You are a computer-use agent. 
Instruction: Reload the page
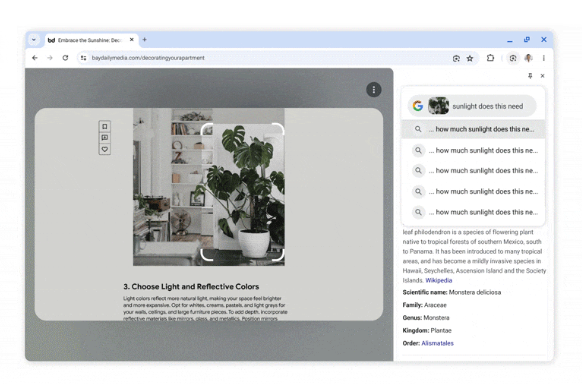[x=65, y=58]
